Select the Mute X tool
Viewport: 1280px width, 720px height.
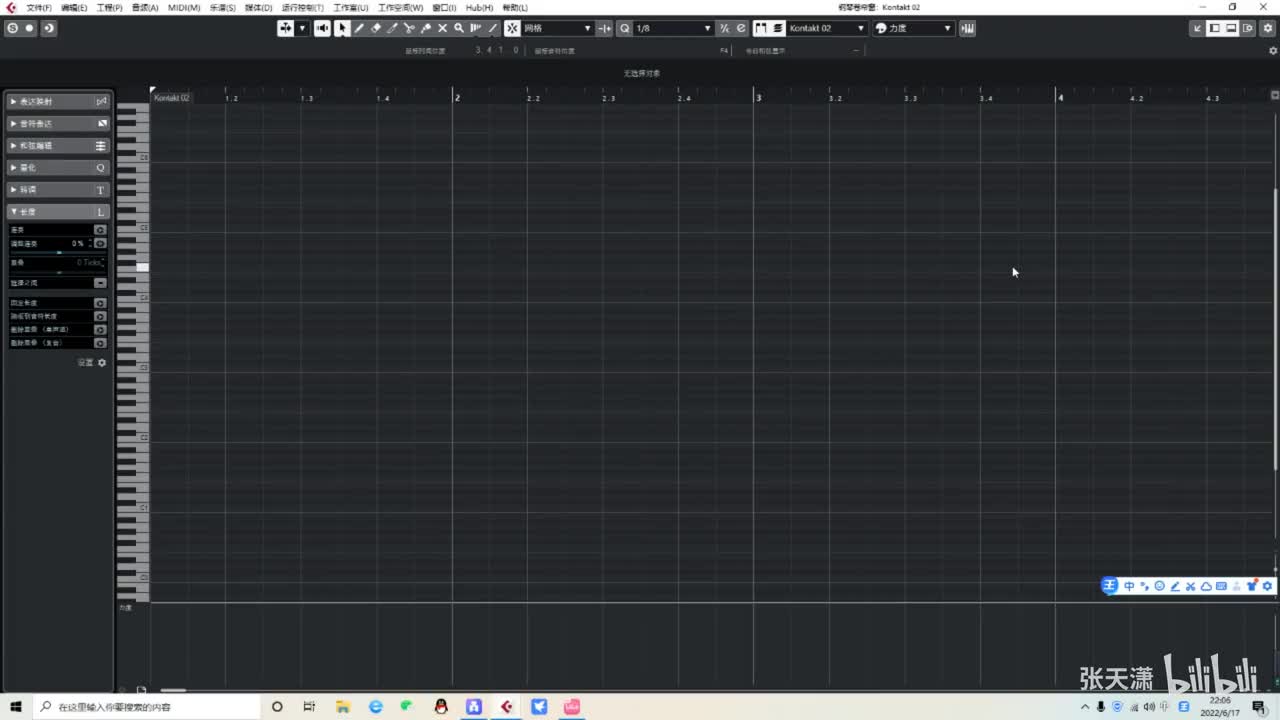pos(442,28)
